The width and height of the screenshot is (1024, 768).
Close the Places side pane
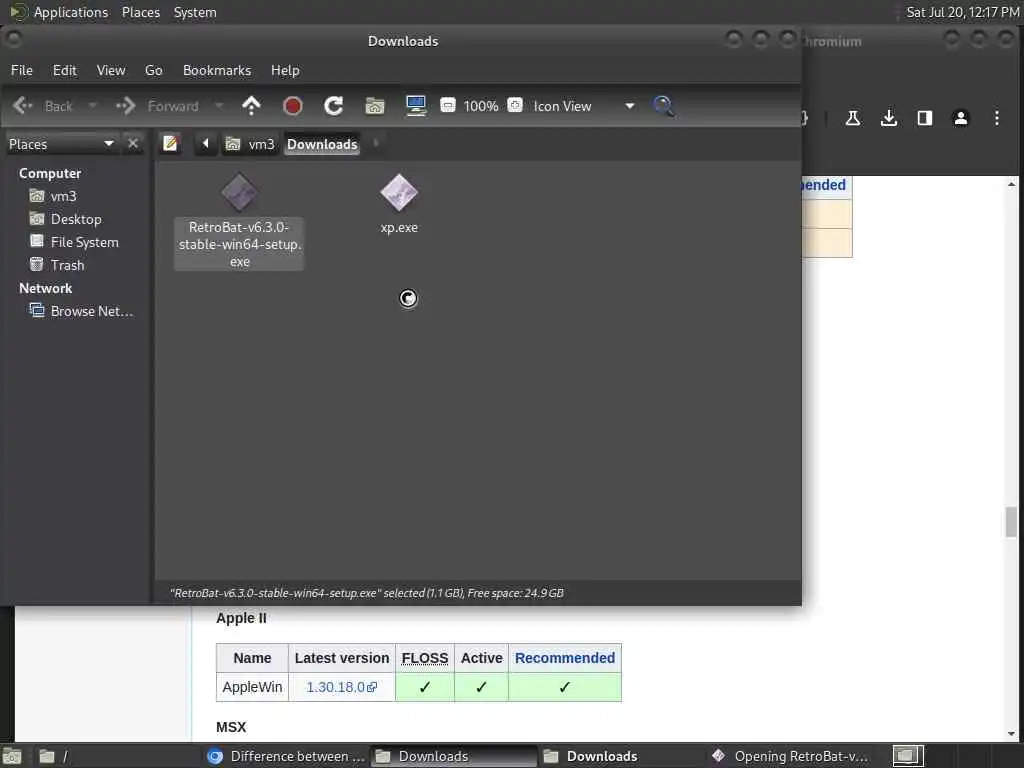pos(133,143)
